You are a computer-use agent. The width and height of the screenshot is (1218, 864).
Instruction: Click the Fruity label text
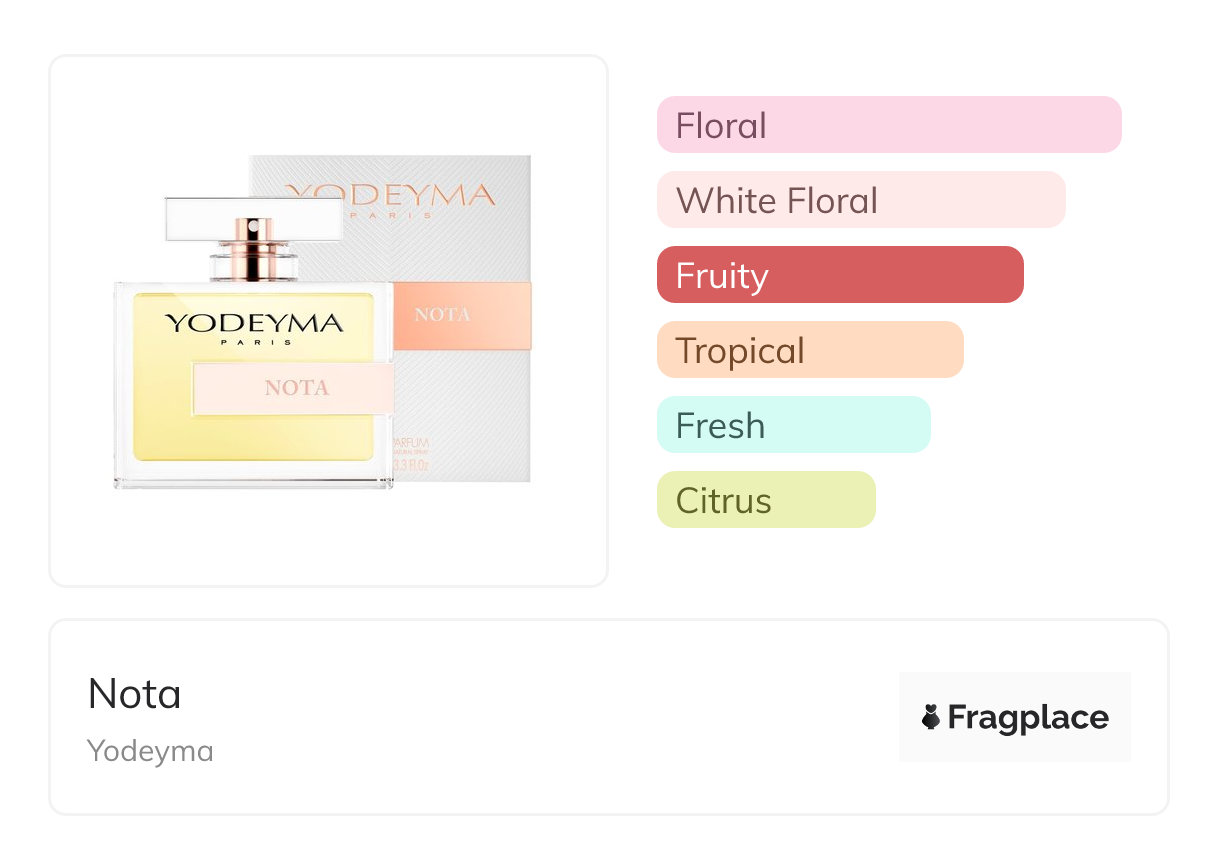coord(721,276)
